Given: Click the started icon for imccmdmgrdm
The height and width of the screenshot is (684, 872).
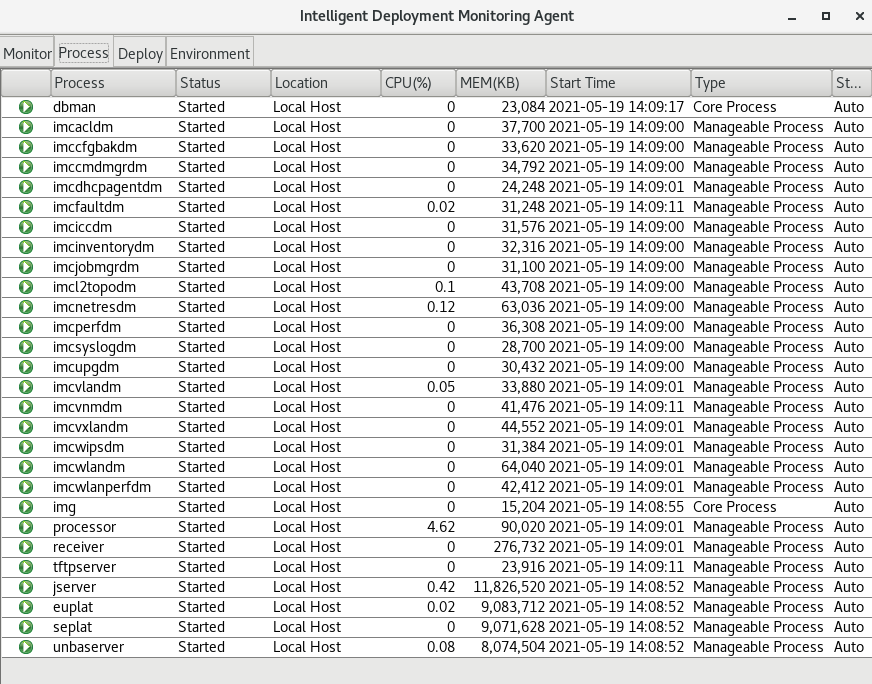Looking at the screenshot, I should pyautogui.click(x=26, y=167).
